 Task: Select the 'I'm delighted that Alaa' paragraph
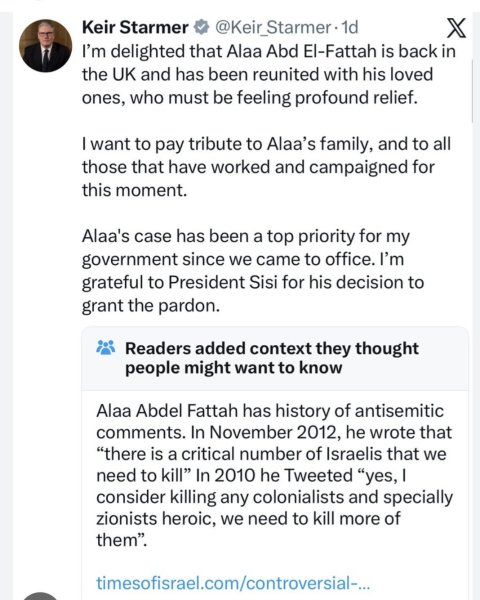click(269, 75)
